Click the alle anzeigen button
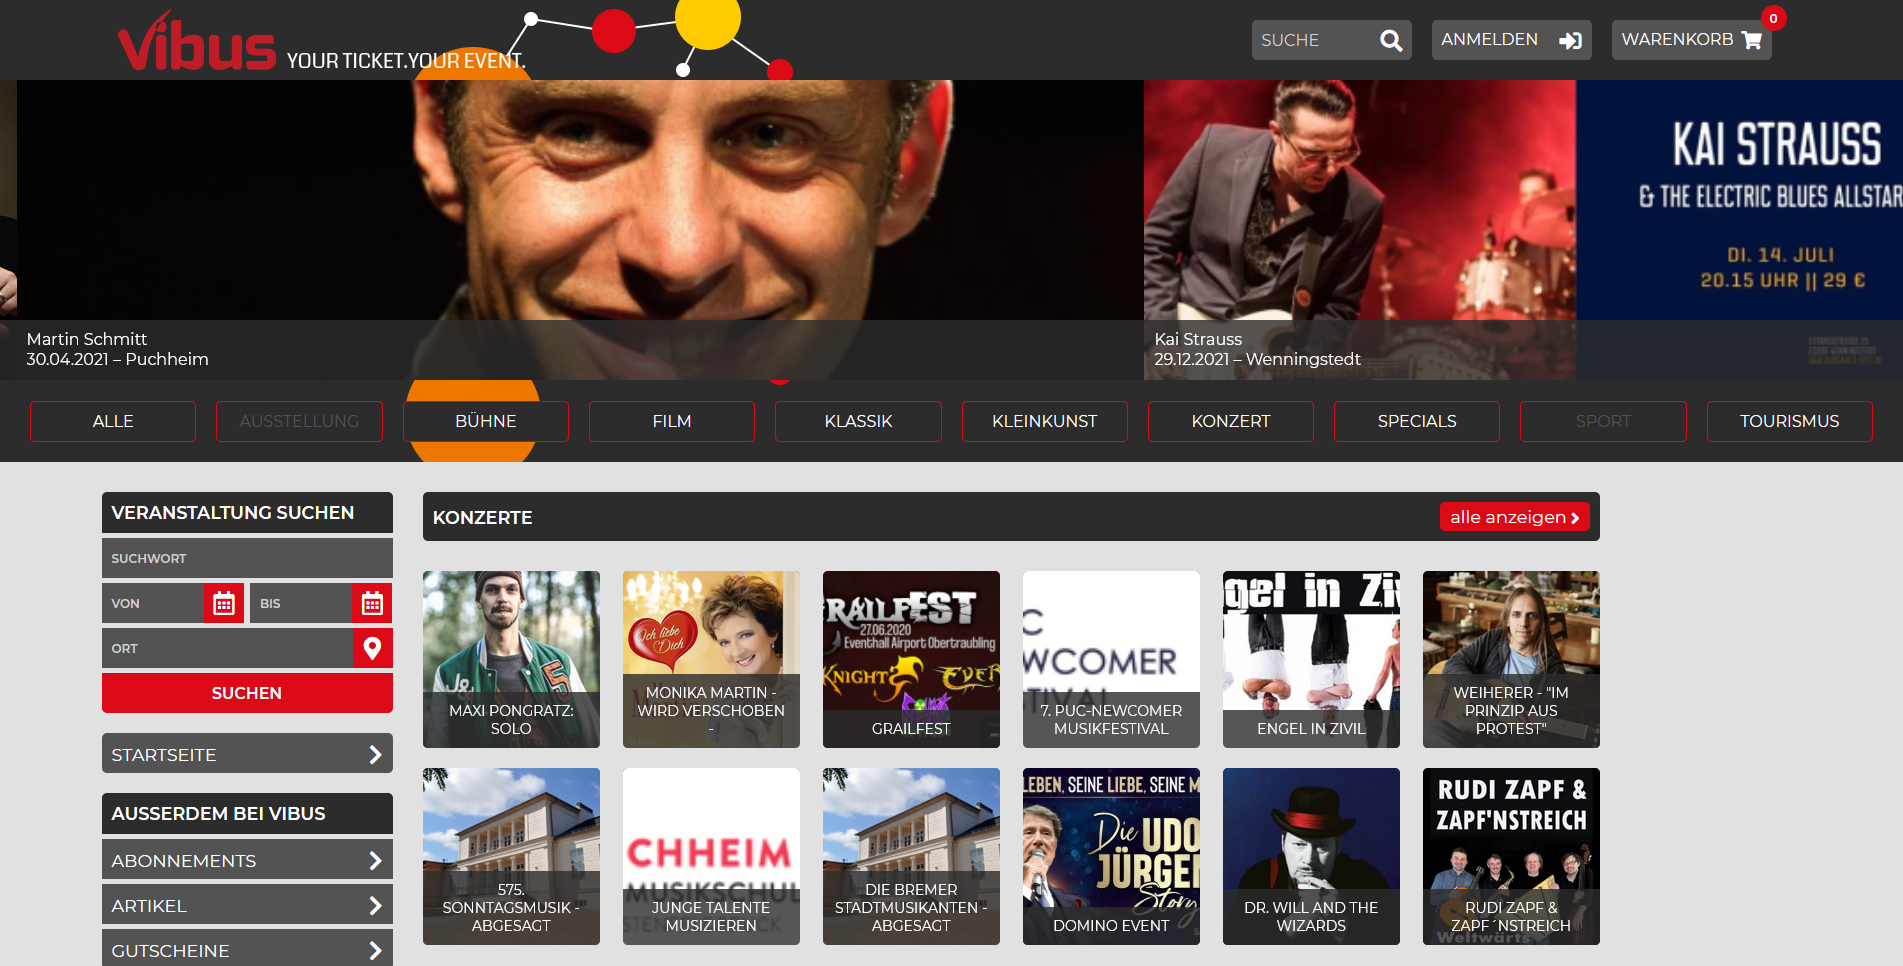 [1514, 517]
